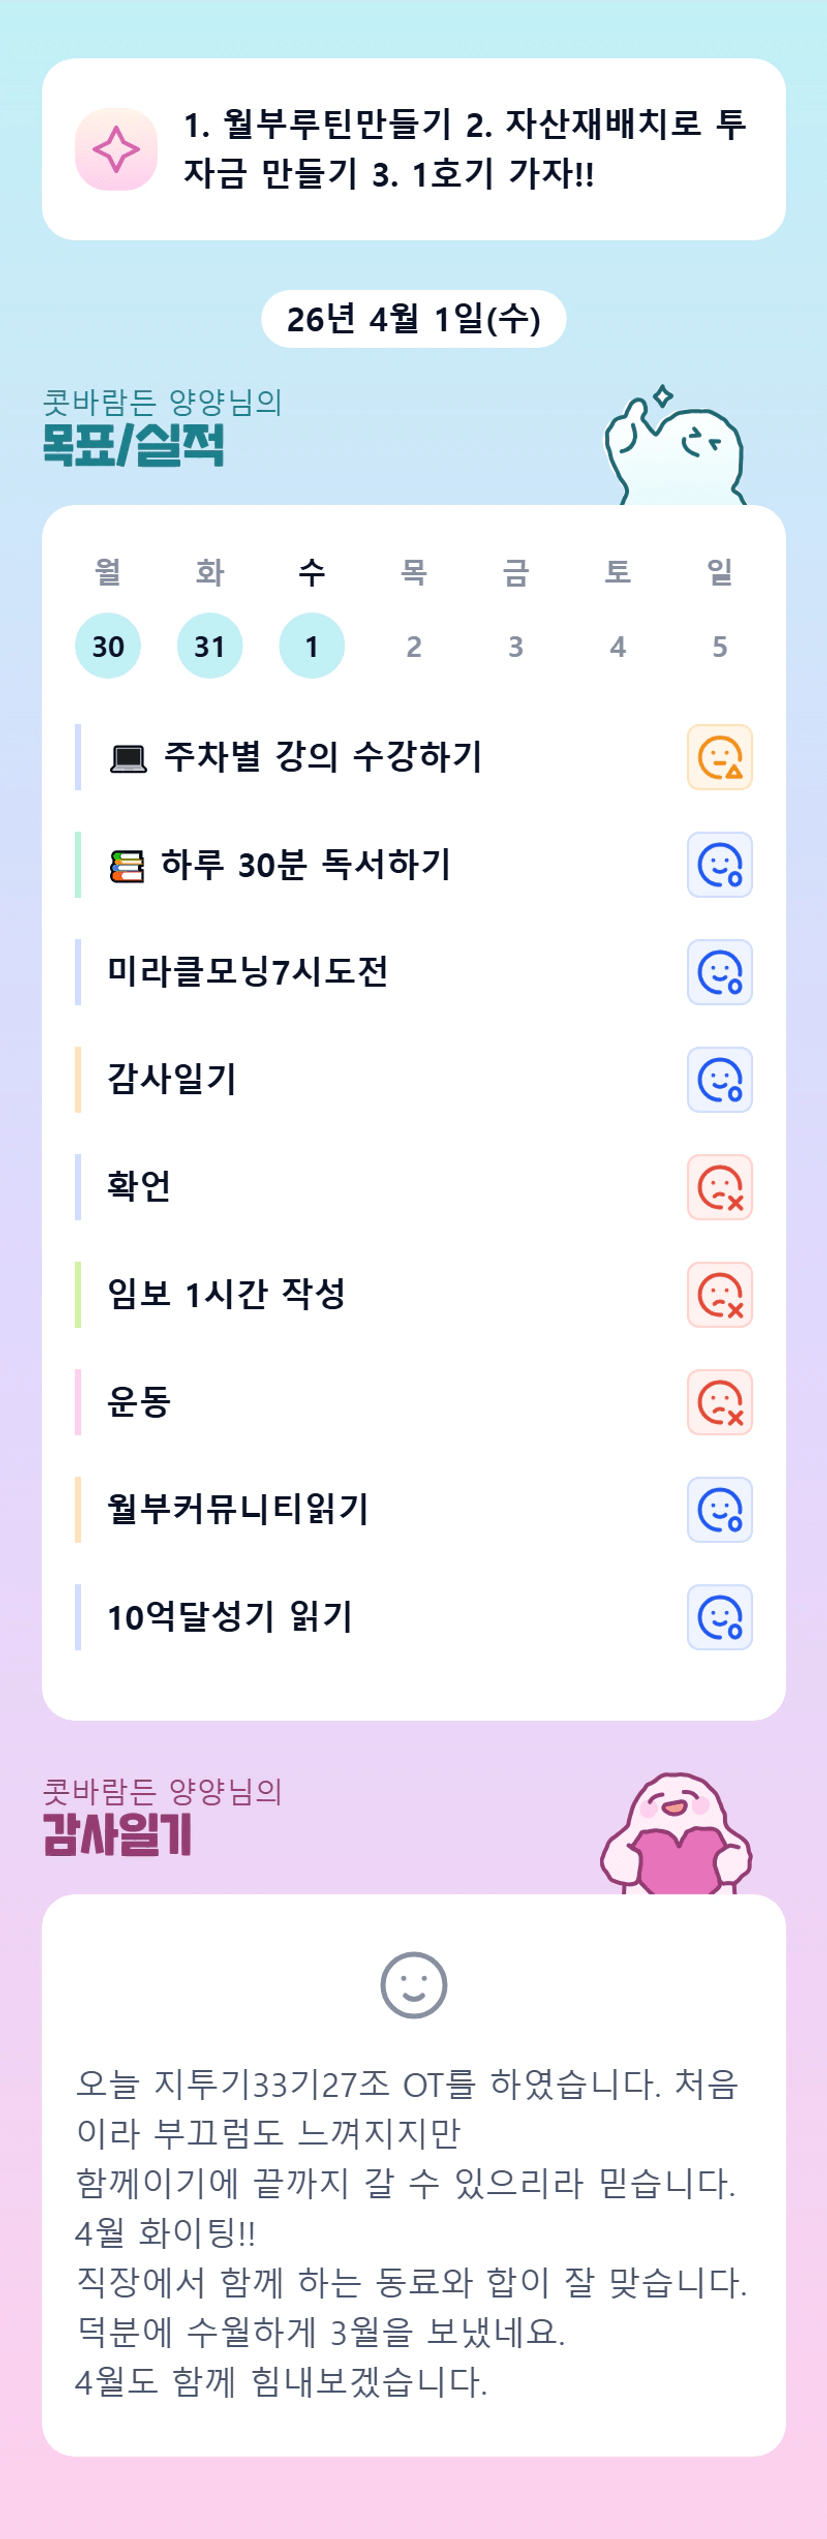The image size is (827, 2539).
Task: Click the sparkle icon beside the goals note
Action: coord(116,149)
